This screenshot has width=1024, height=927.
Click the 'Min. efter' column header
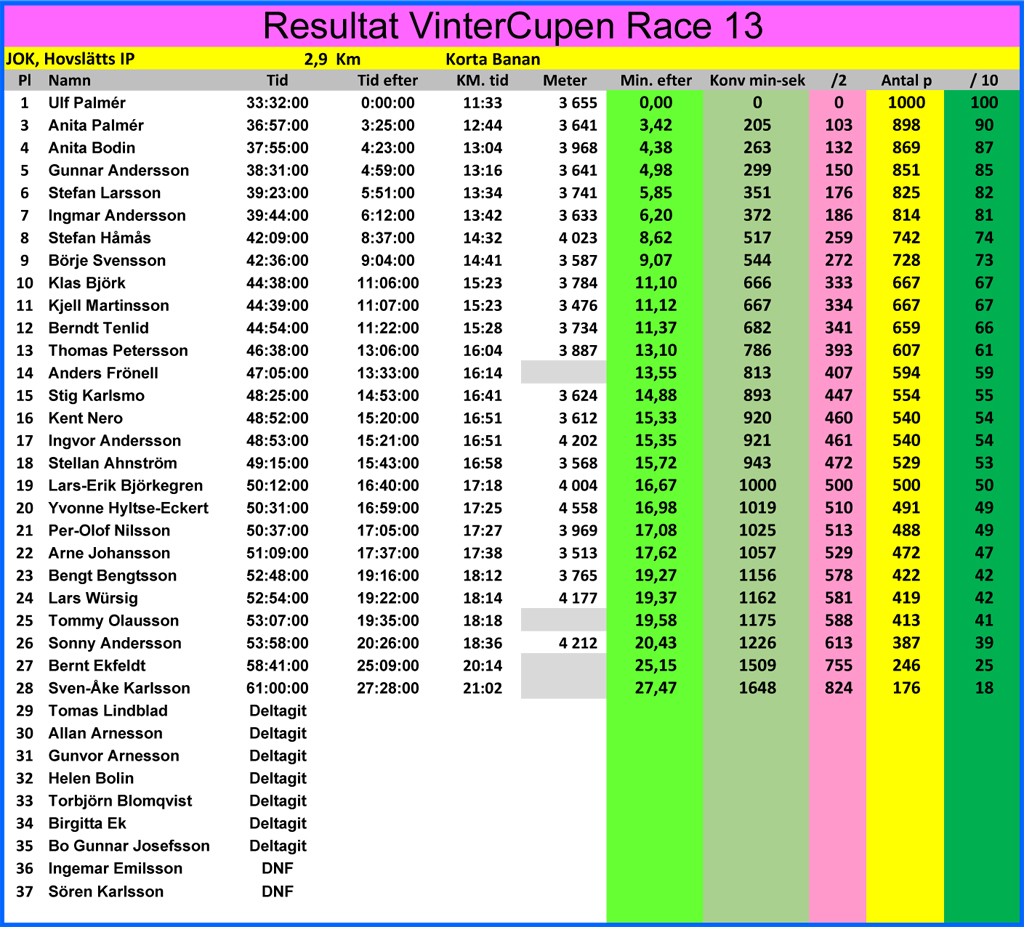click(656, 80)
